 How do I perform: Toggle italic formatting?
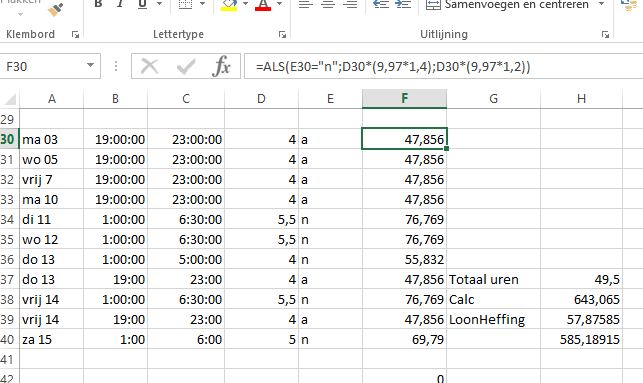click(x=120, y=4)
